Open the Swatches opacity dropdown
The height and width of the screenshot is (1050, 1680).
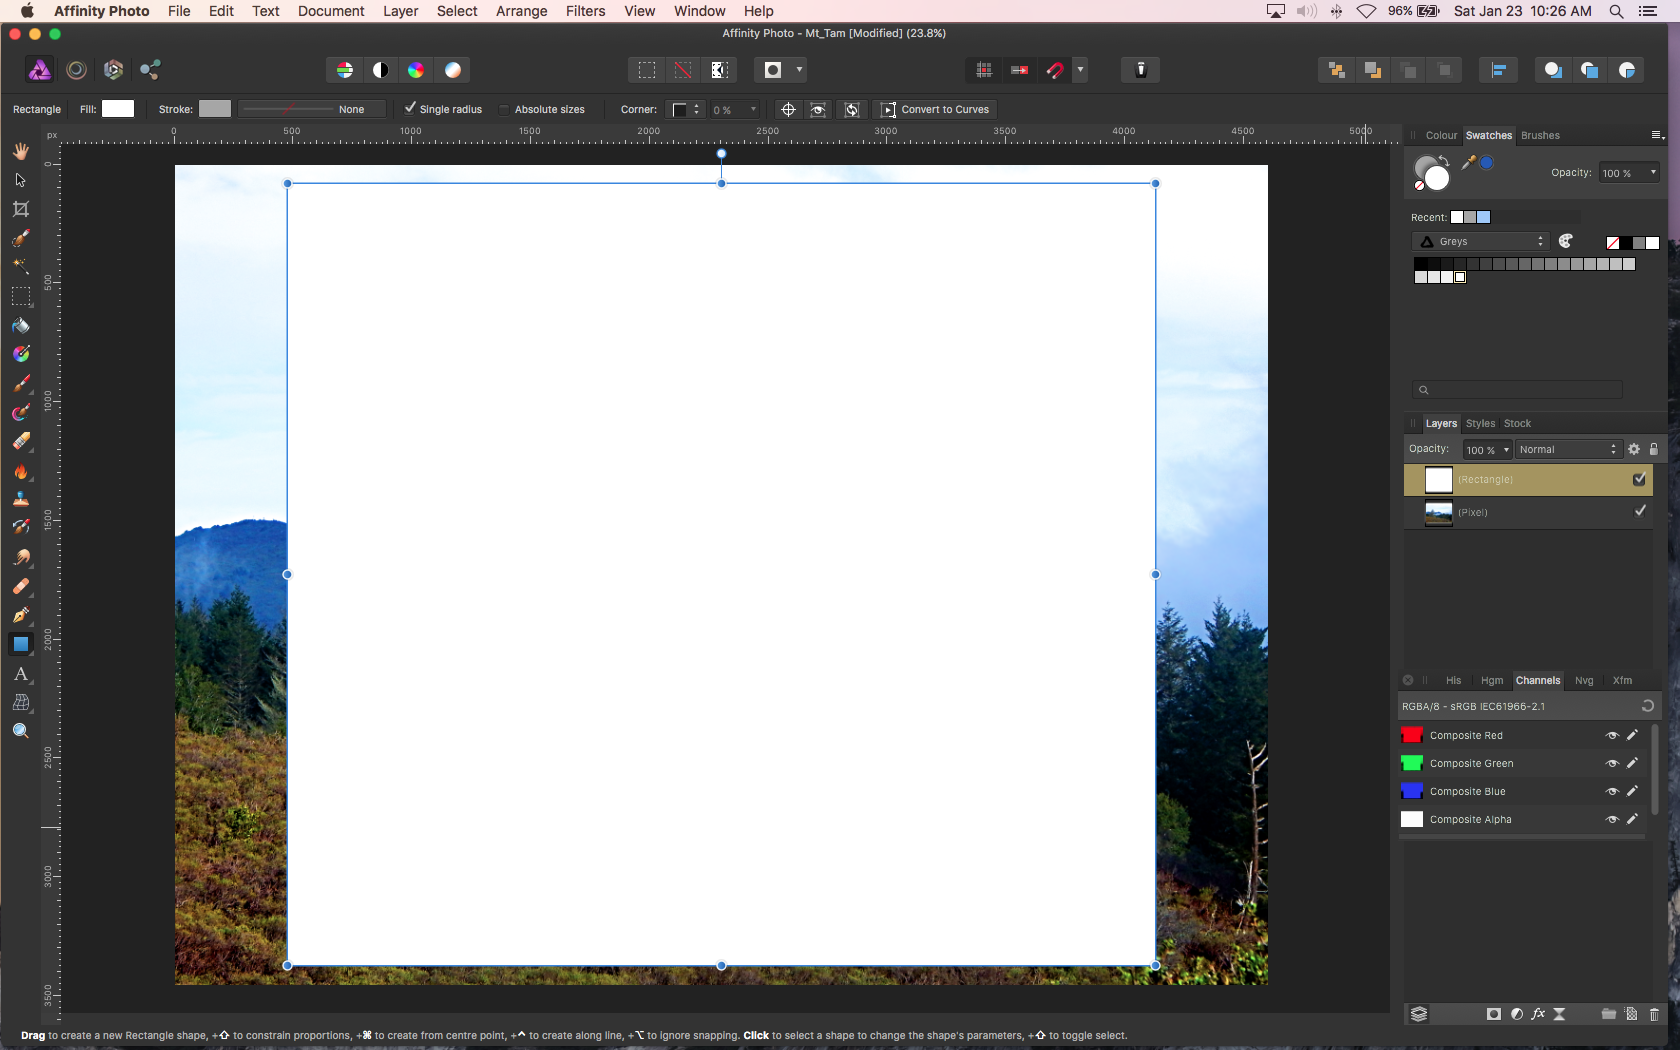tap(1629, 173)
